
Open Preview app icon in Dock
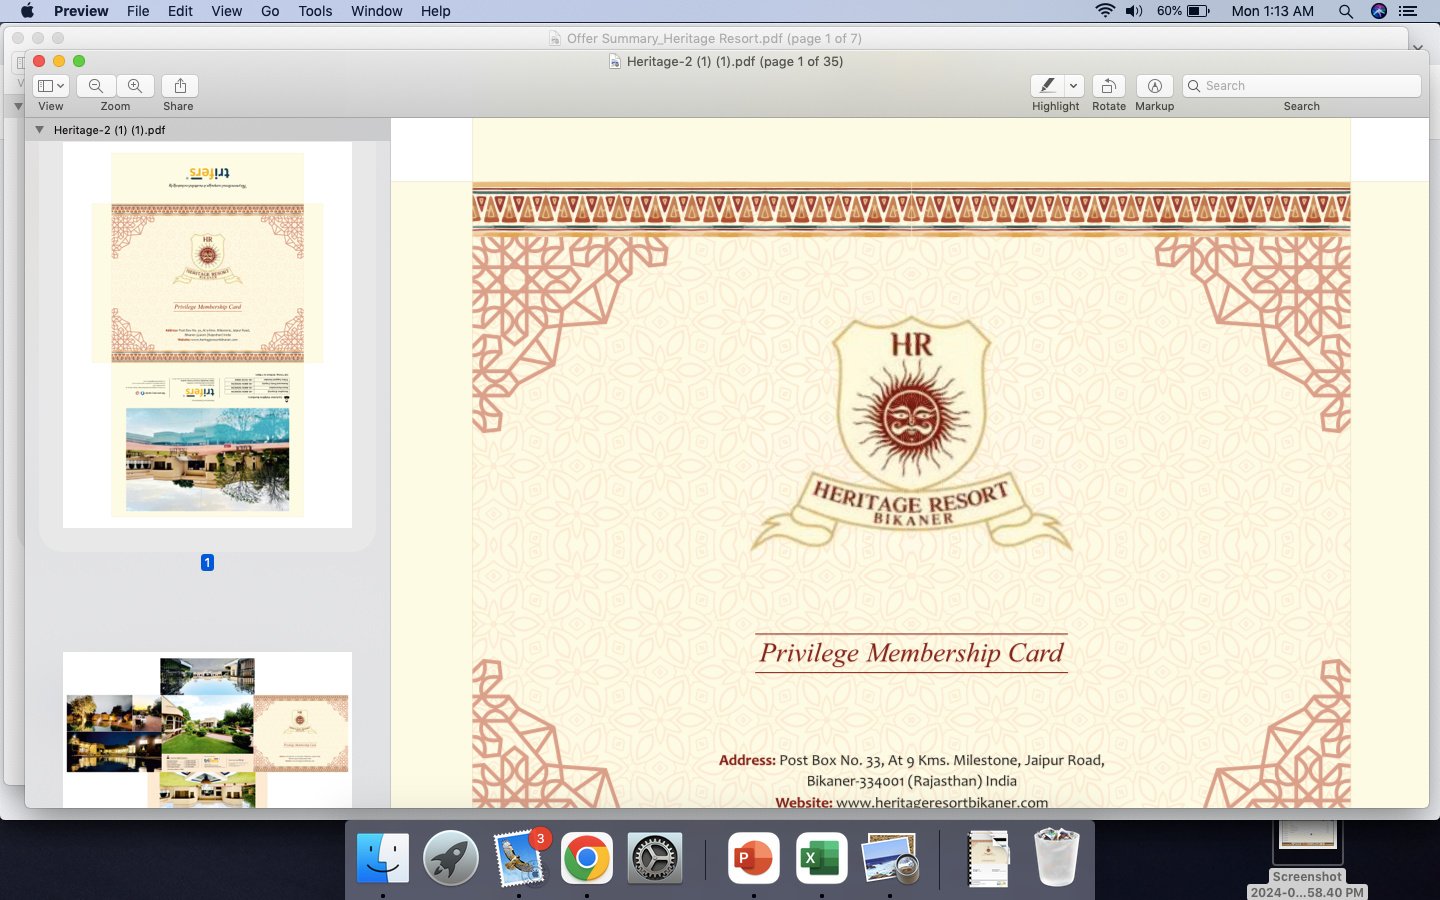coord(889,857)
